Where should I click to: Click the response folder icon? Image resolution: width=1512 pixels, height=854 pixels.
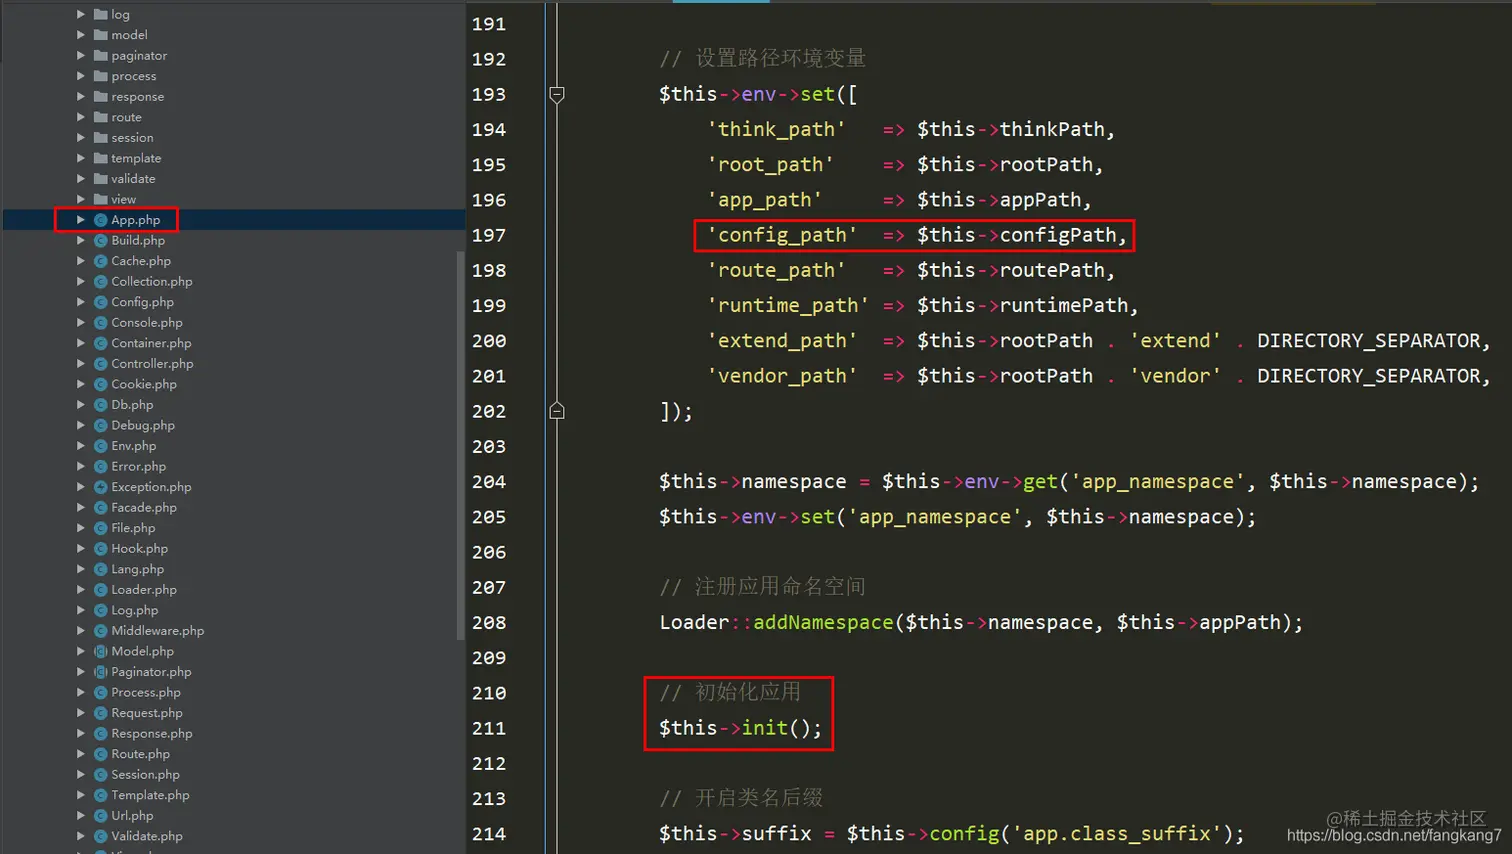click(100, 96)
